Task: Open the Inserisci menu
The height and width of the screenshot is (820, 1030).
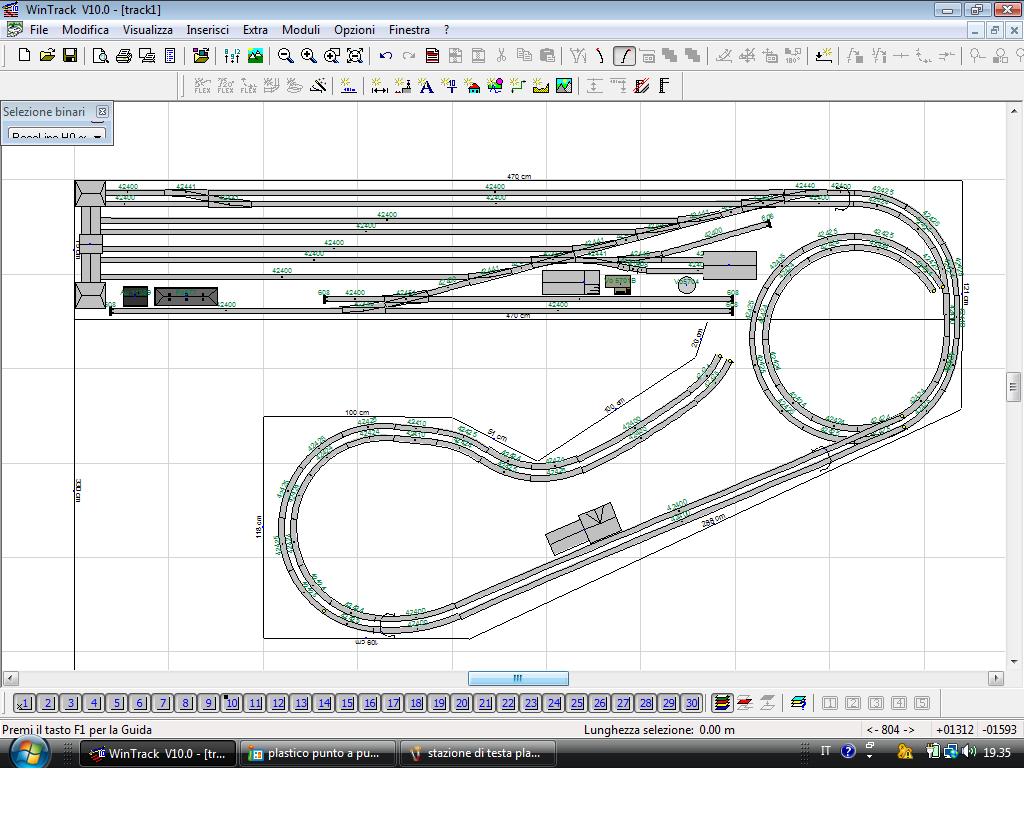Action: coord(208,30)
